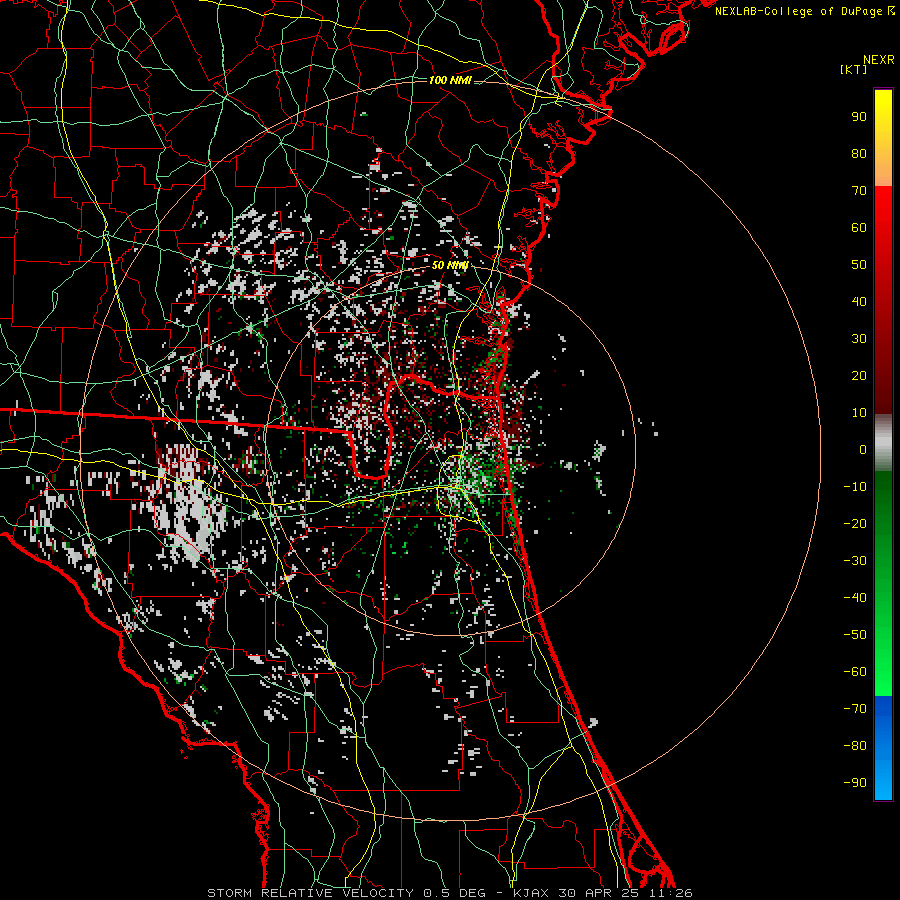Click the positive 40 knot scale value
900x900 pixels.
tap(859, 302)
